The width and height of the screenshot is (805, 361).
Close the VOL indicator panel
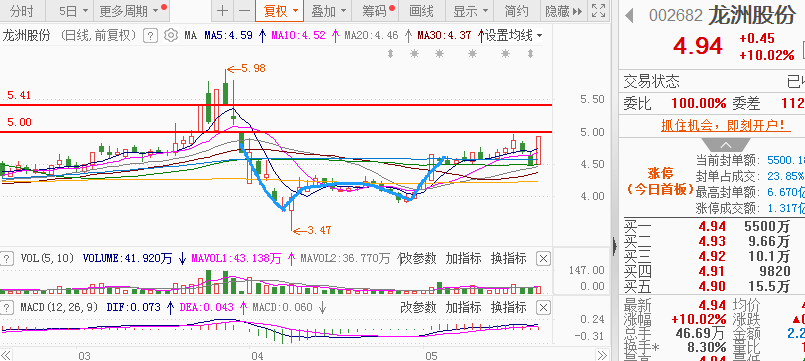543,259
